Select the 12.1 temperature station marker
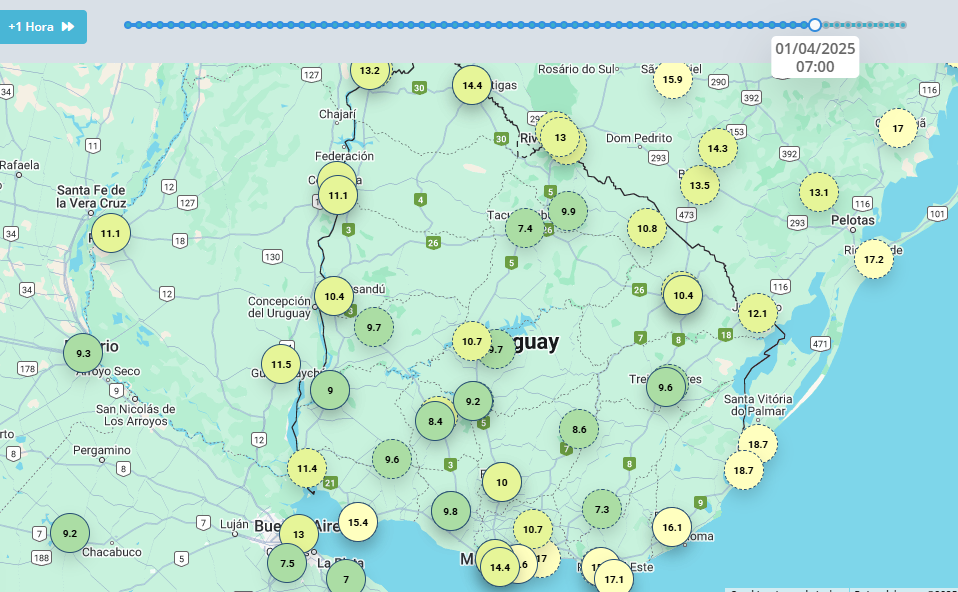958x592 pixels. click(757, 313)
